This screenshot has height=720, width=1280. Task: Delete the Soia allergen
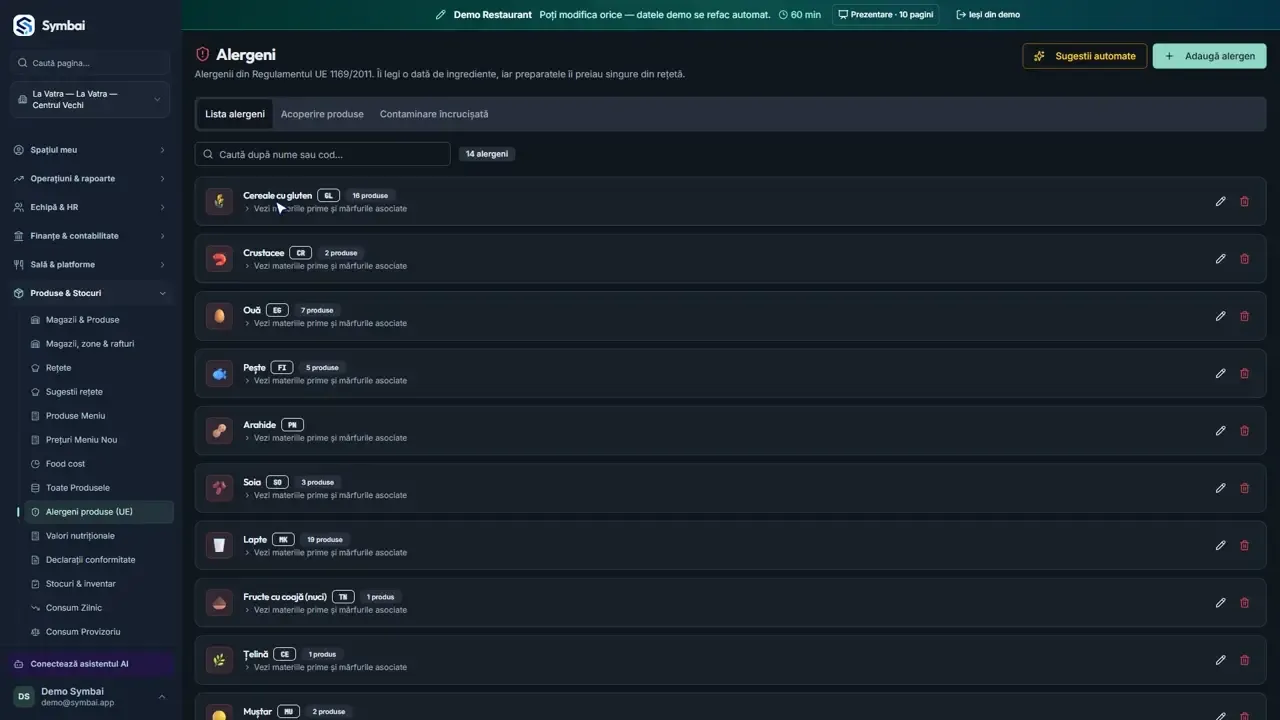(1245, 488)
